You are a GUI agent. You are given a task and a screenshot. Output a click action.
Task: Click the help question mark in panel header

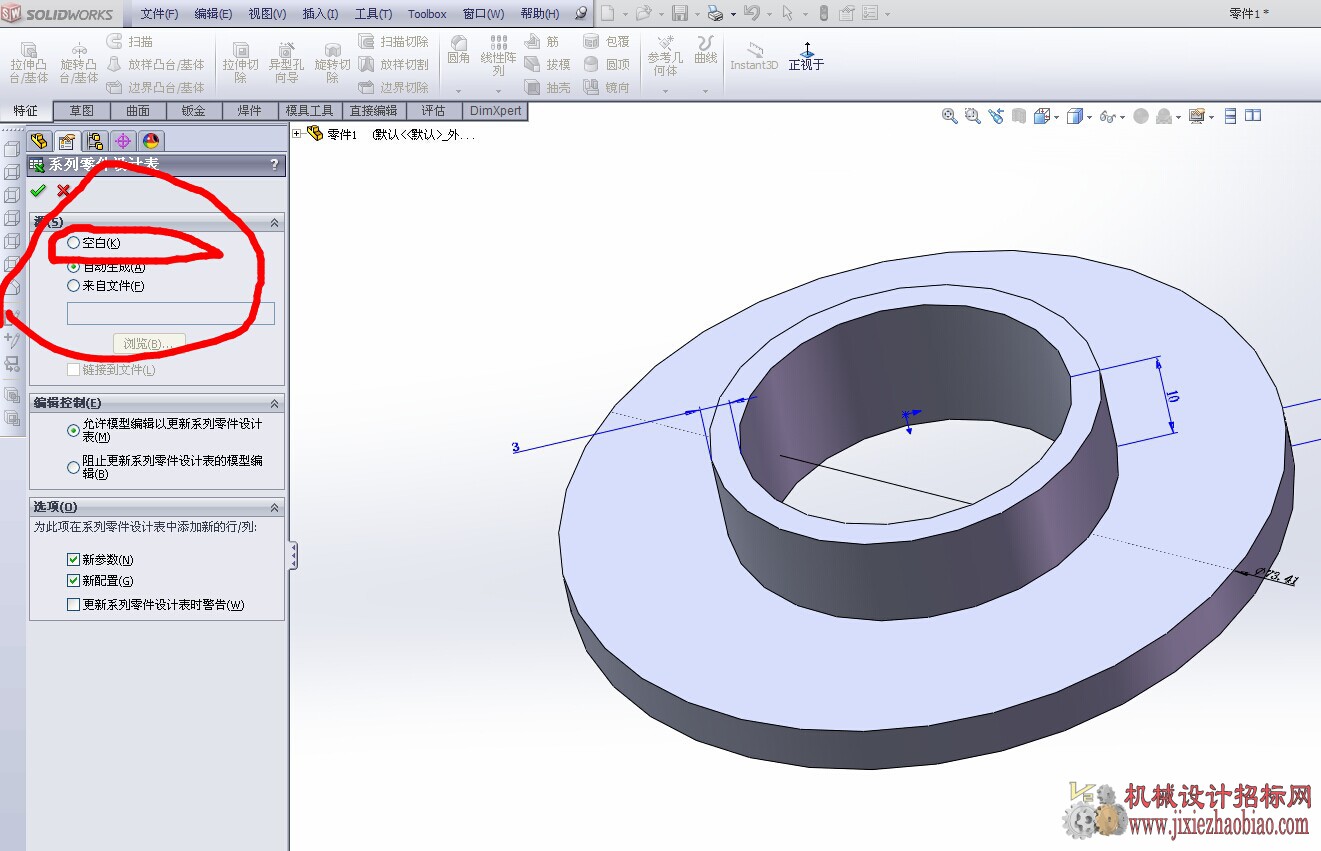click(x=275, y=165)
